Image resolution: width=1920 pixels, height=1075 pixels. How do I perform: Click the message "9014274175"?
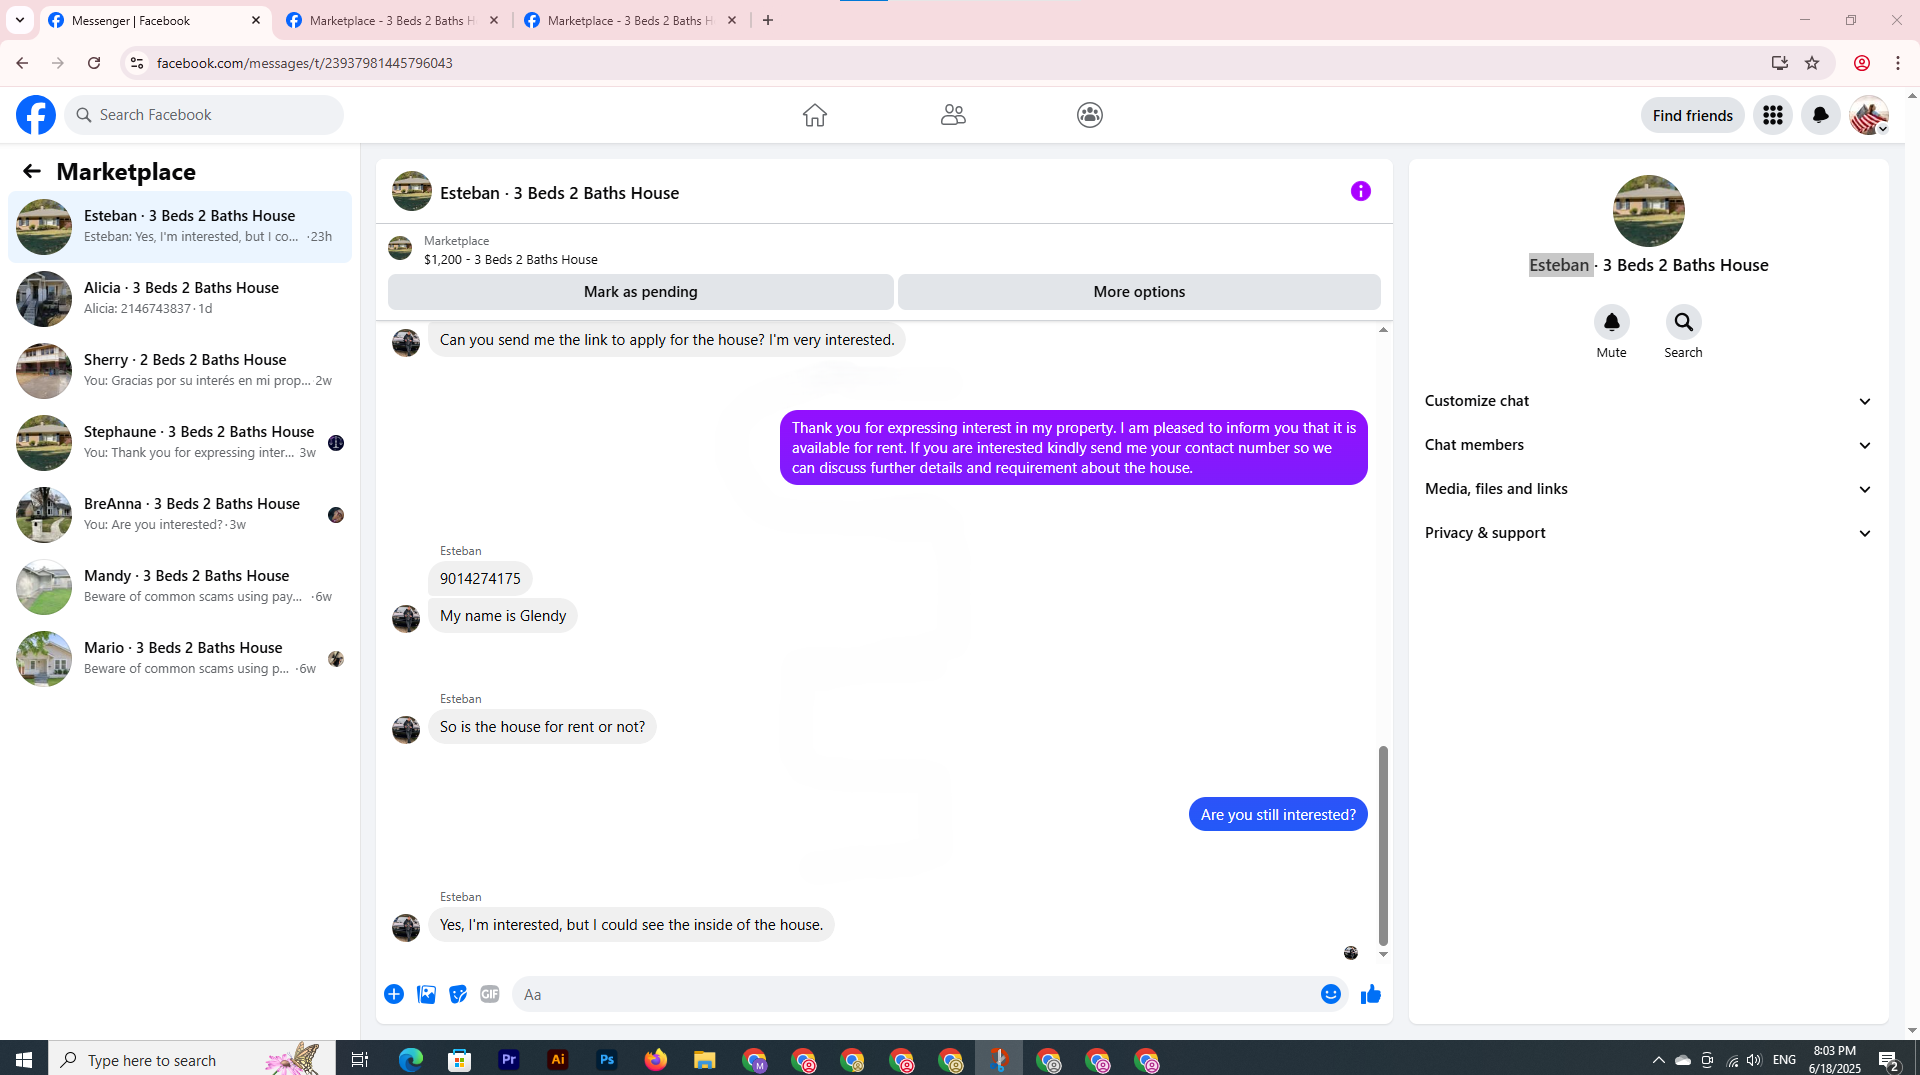[480, 579]
